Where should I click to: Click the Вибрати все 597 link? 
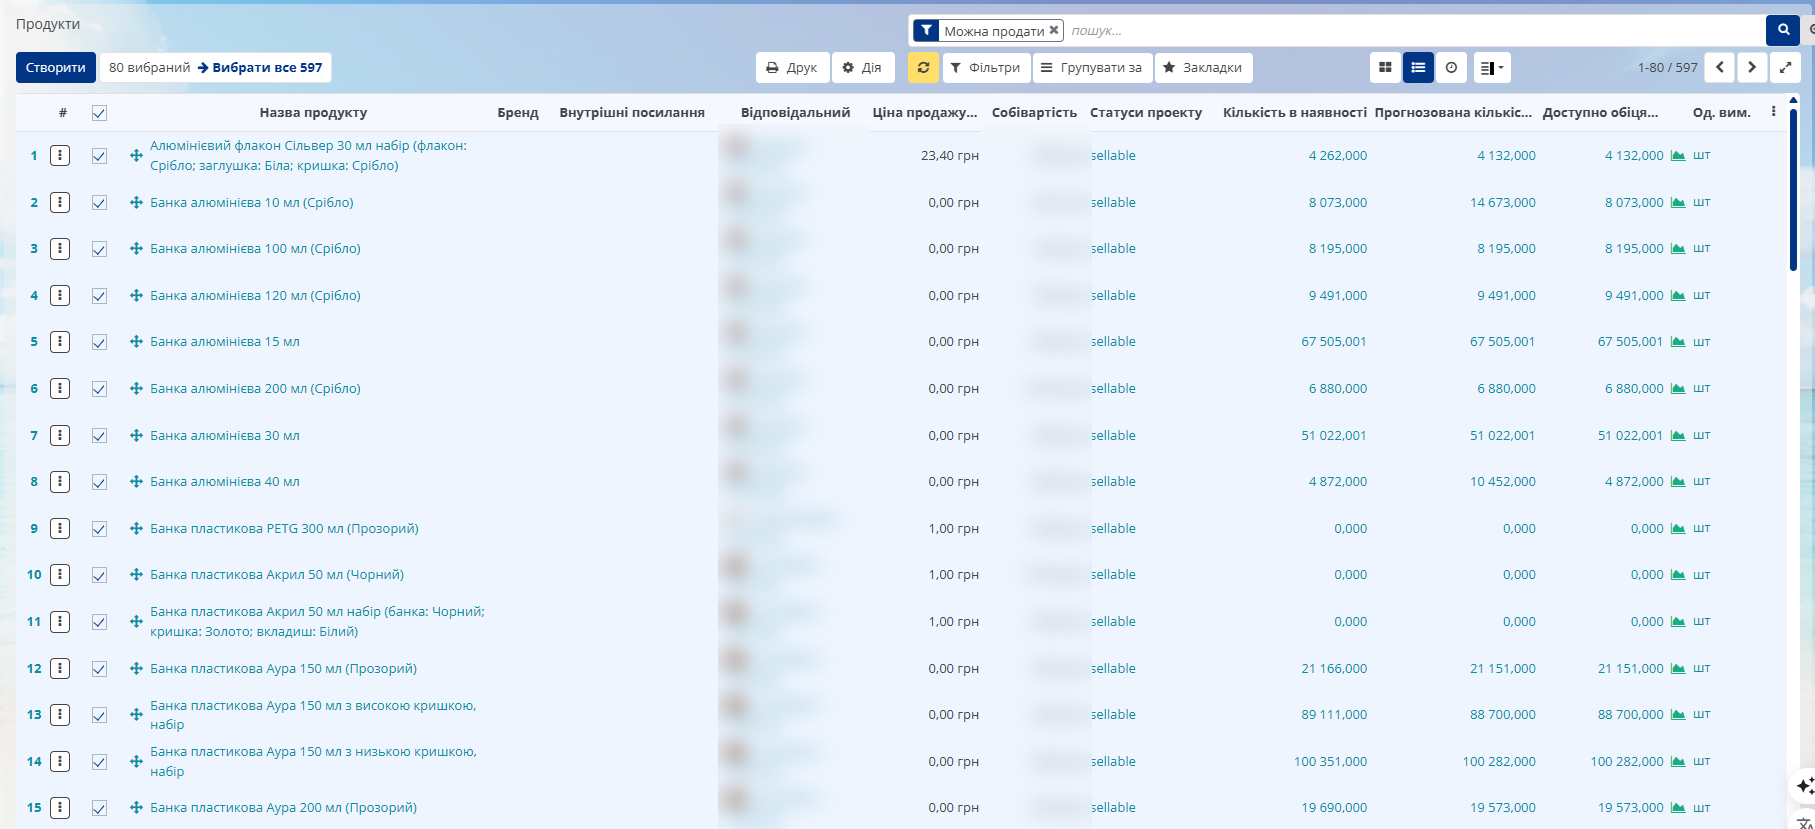tap(260, 68)
